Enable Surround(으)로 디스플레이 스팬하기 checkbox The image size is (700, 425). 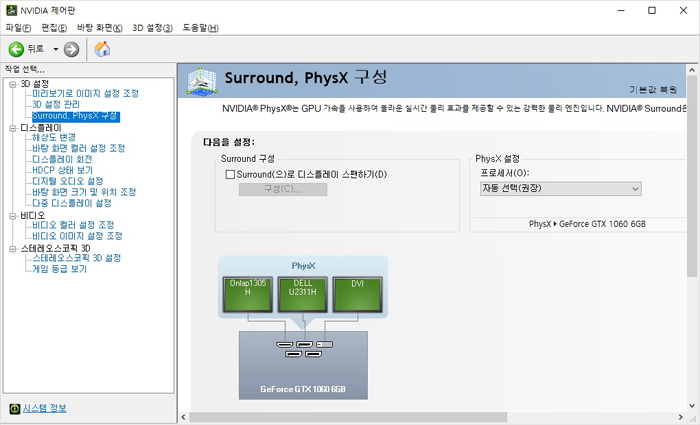click(230, 175)
